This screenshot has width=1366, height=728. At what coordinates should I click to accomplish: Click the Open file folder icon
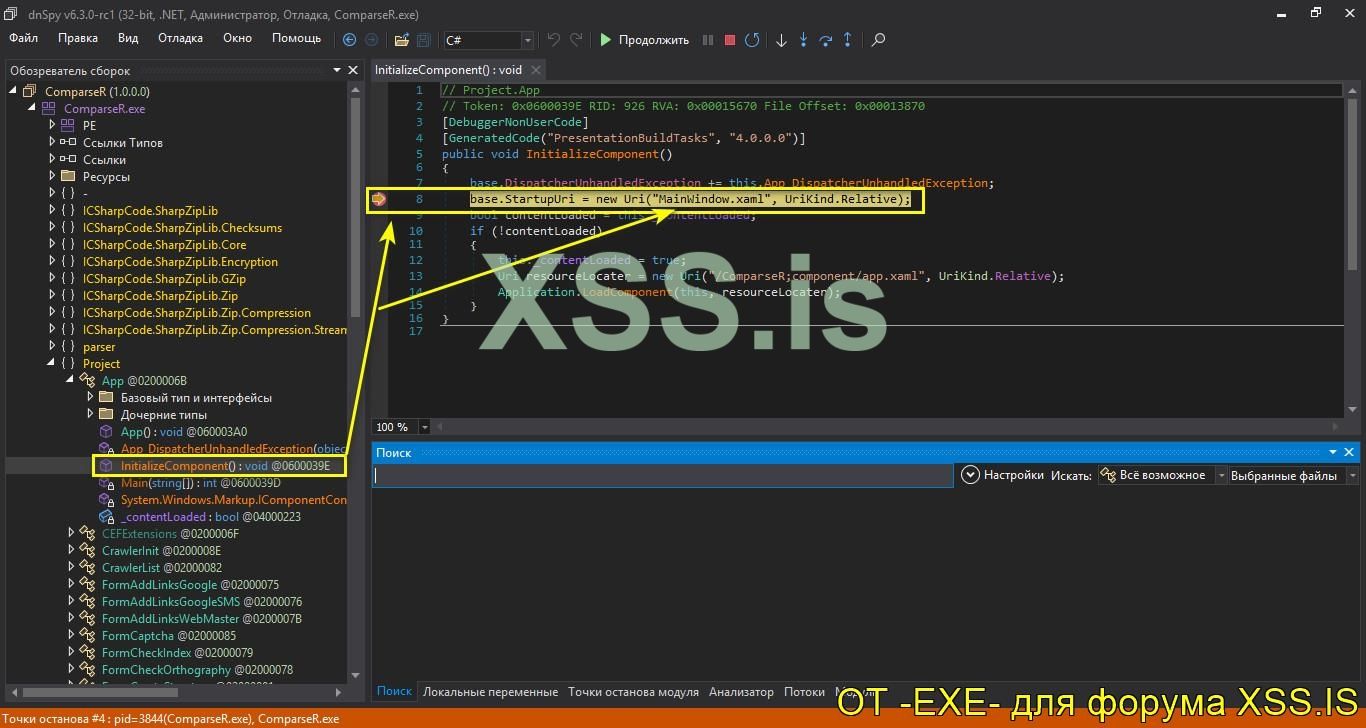click(401, 40)
